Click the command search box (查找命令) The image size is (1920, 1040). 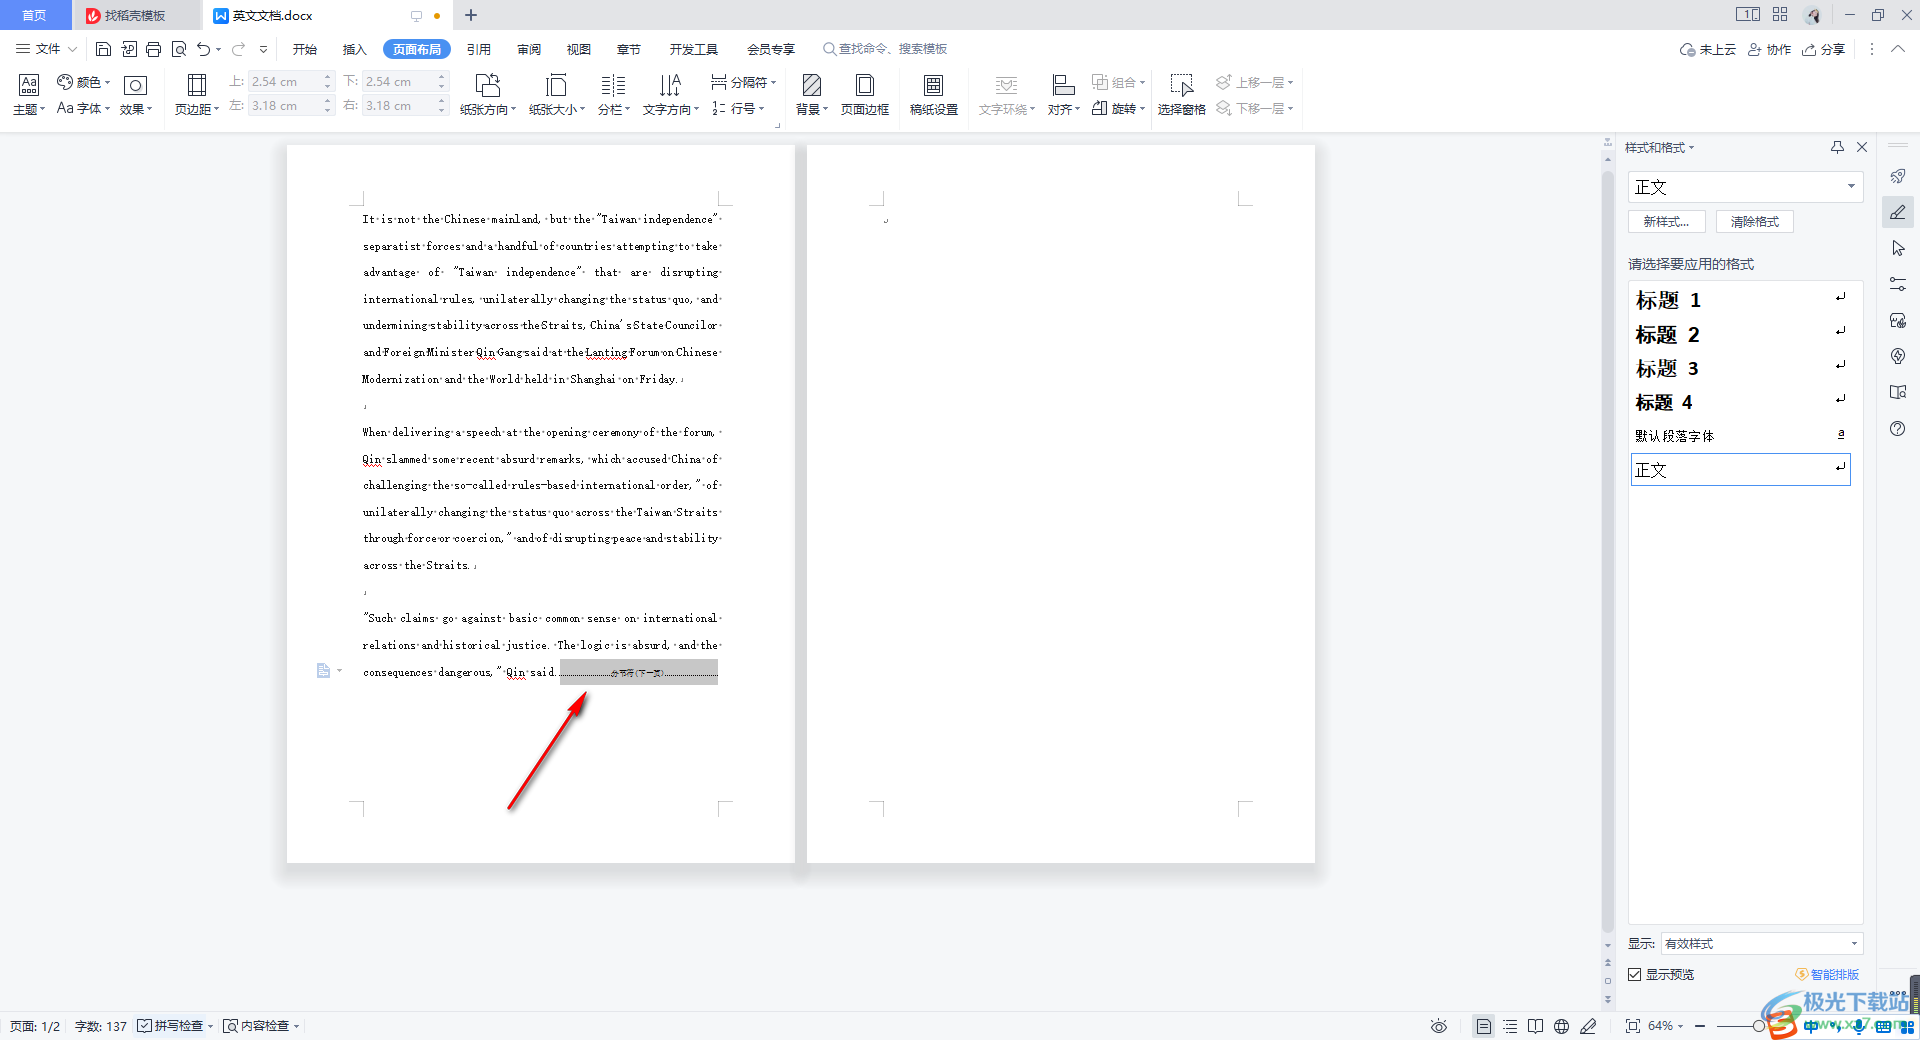tap(885, 49)
